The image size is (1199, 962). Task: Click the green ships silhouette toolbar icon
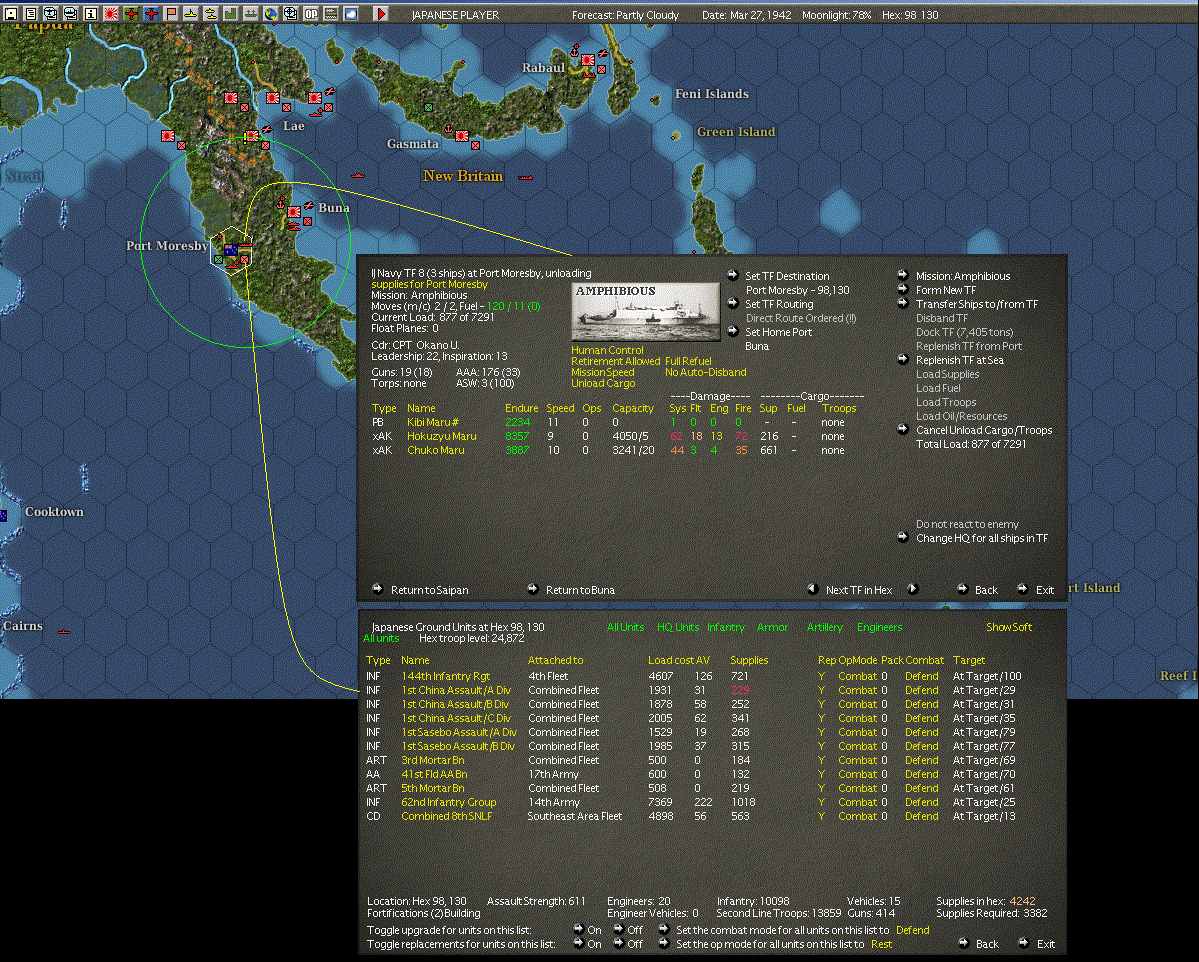point(250,14)
